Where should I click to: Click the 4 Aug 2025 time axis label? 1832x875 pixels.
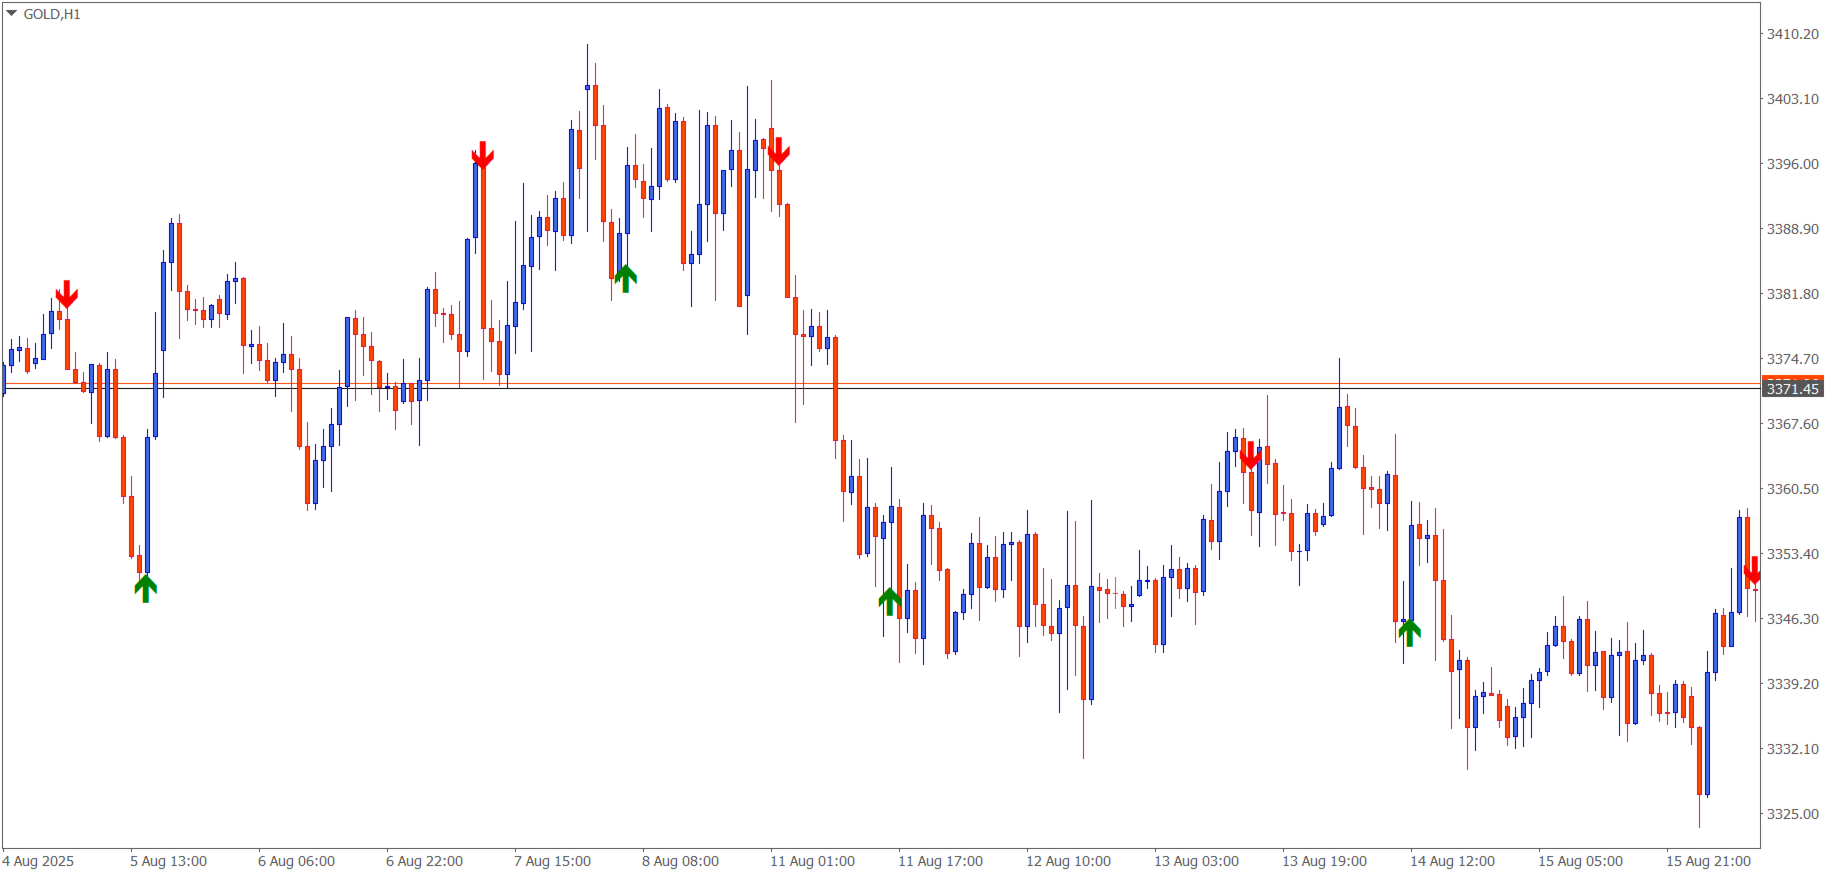coord(38,861)
